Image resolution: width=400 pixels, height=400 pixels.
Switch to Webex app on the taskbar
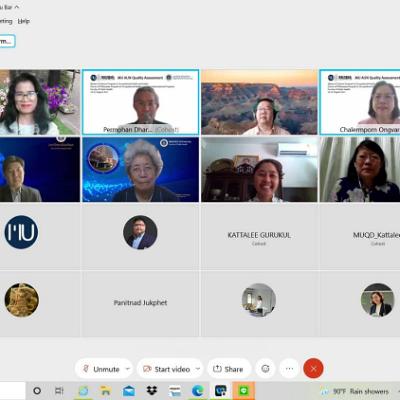pos(221,391)
